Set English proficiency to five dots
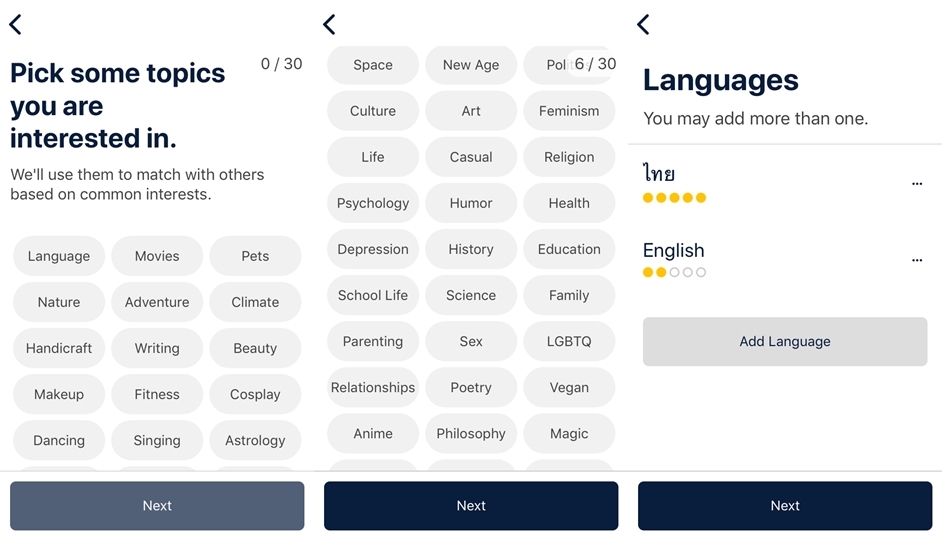This screenshot has width=942, height=540. [x=701, y=272]
